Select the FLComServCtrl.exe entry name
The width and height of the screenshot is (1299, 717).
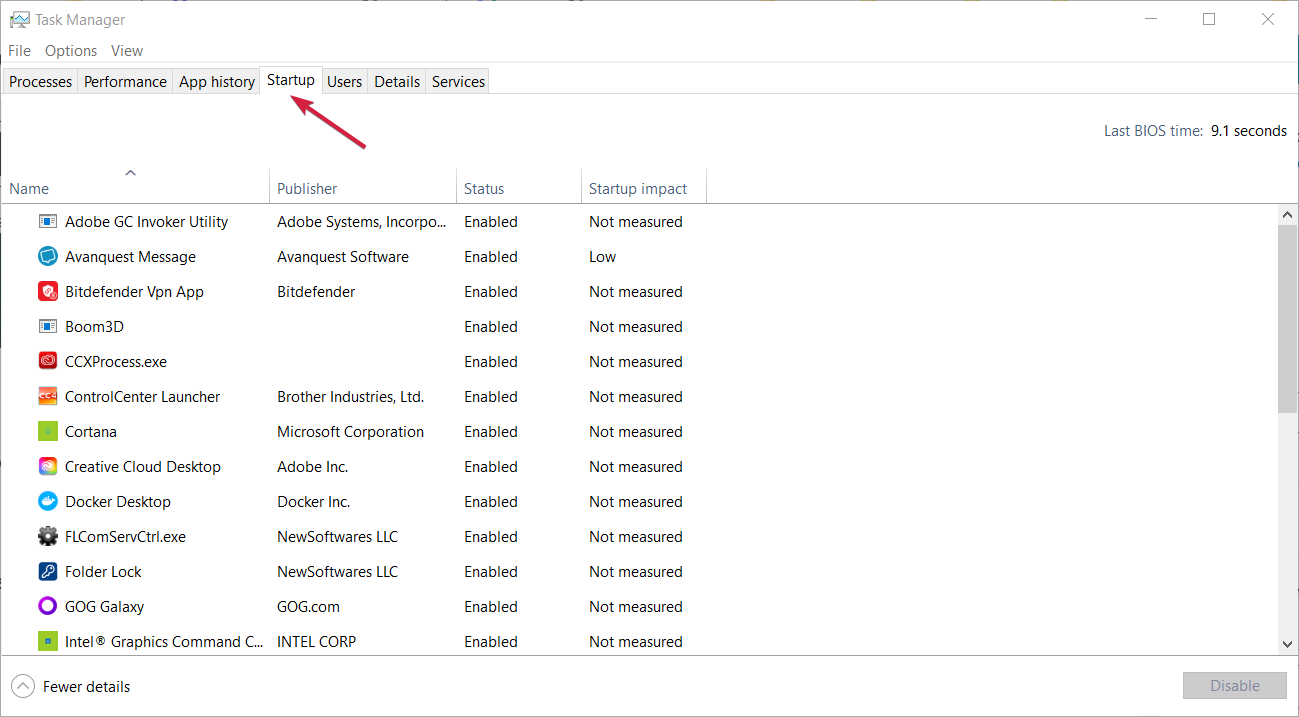[126, 537]
